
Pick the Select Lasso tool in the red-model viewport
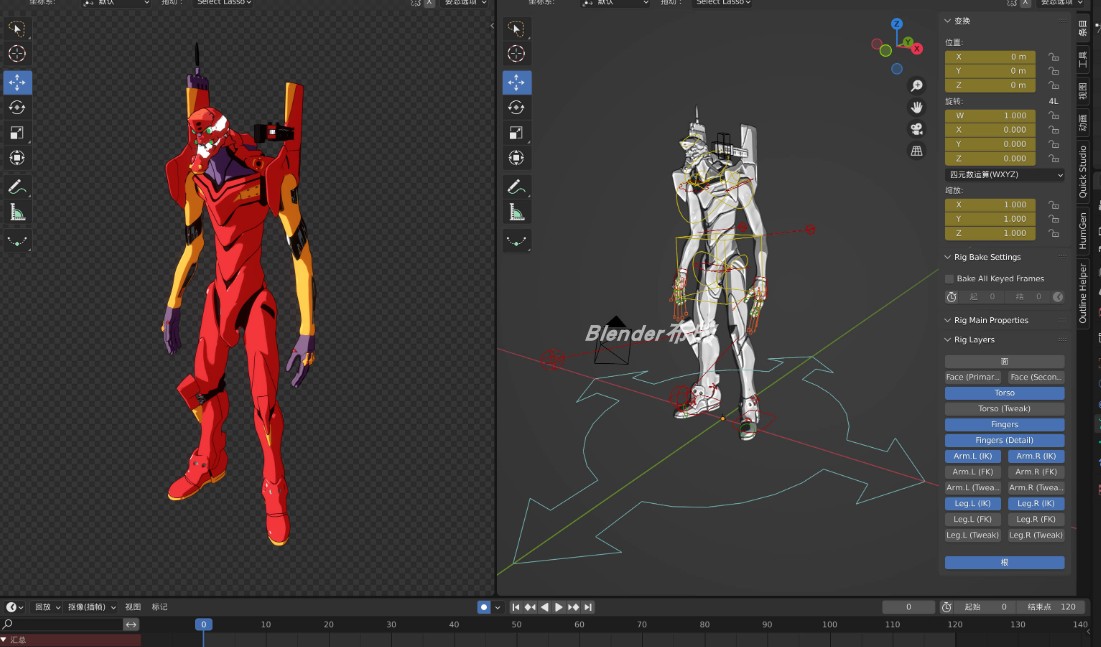click(17, 29)
